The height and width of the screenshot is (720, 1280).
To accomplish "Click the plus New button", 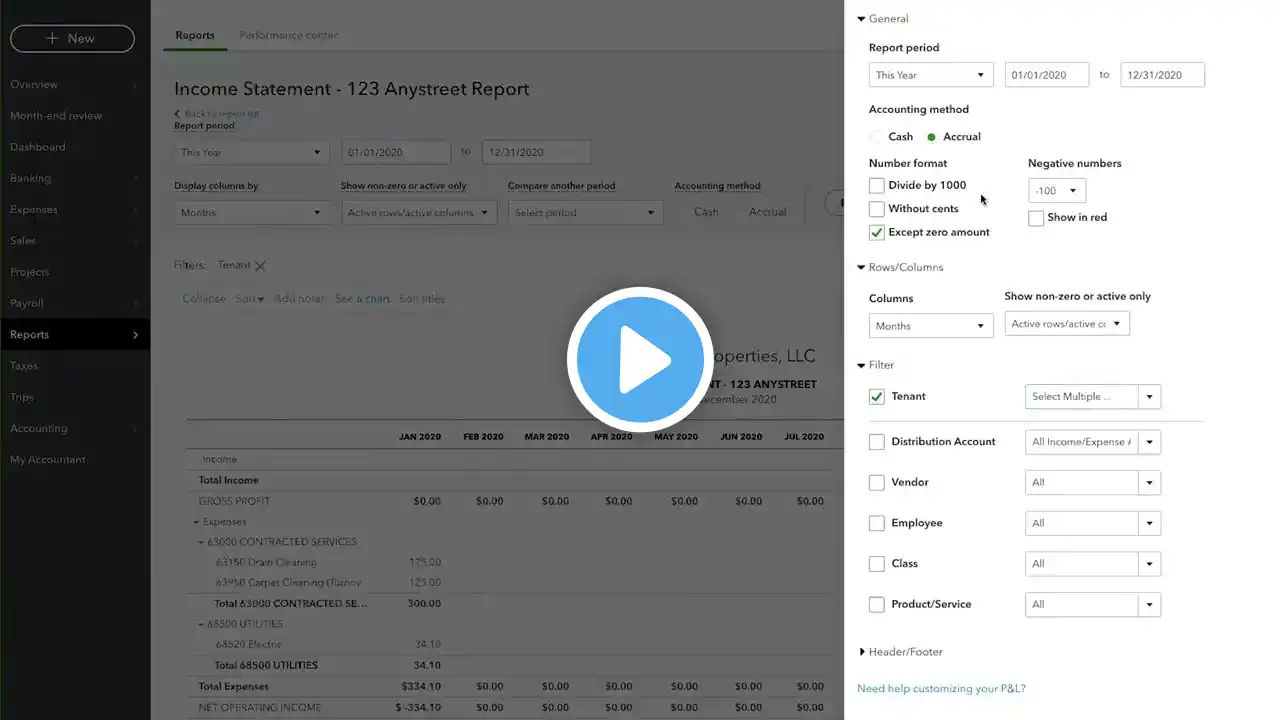I will click(72, 38).
